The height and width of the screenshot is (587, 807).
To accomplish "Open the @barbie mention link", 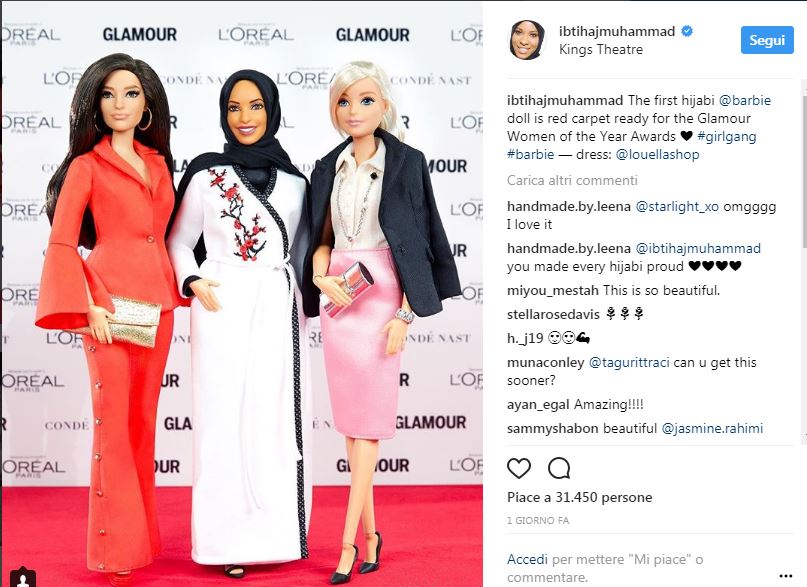I will tap(745, 100).
